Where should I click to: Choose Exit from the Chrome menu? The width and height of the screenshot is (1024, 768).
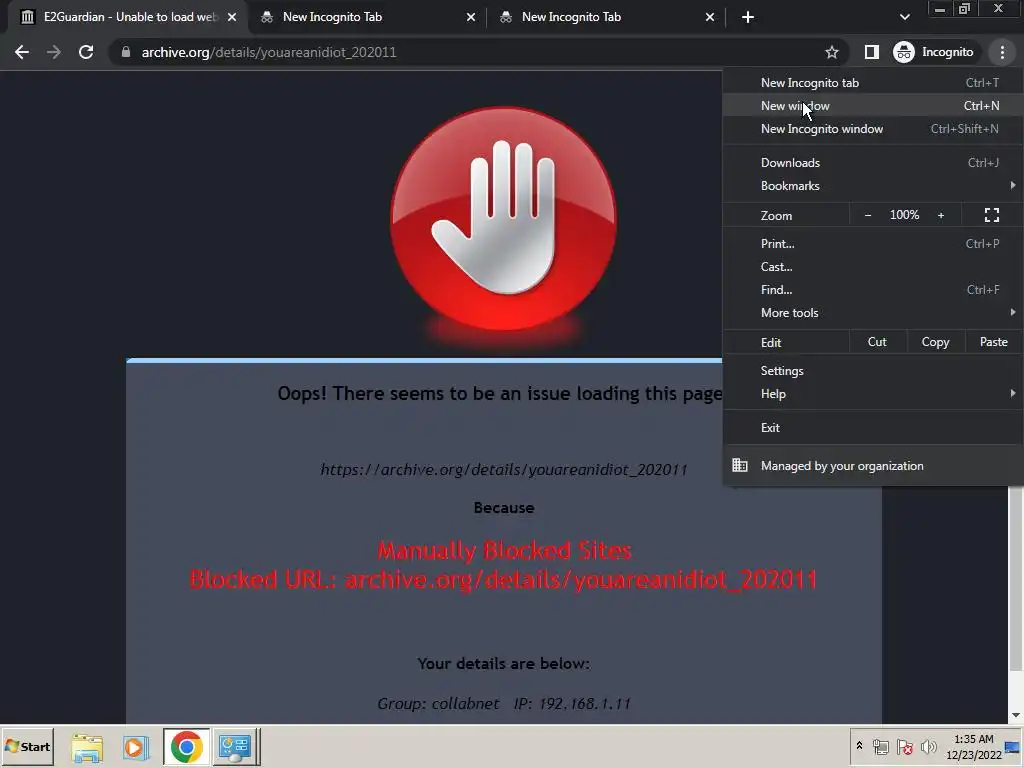click(873, 428)
